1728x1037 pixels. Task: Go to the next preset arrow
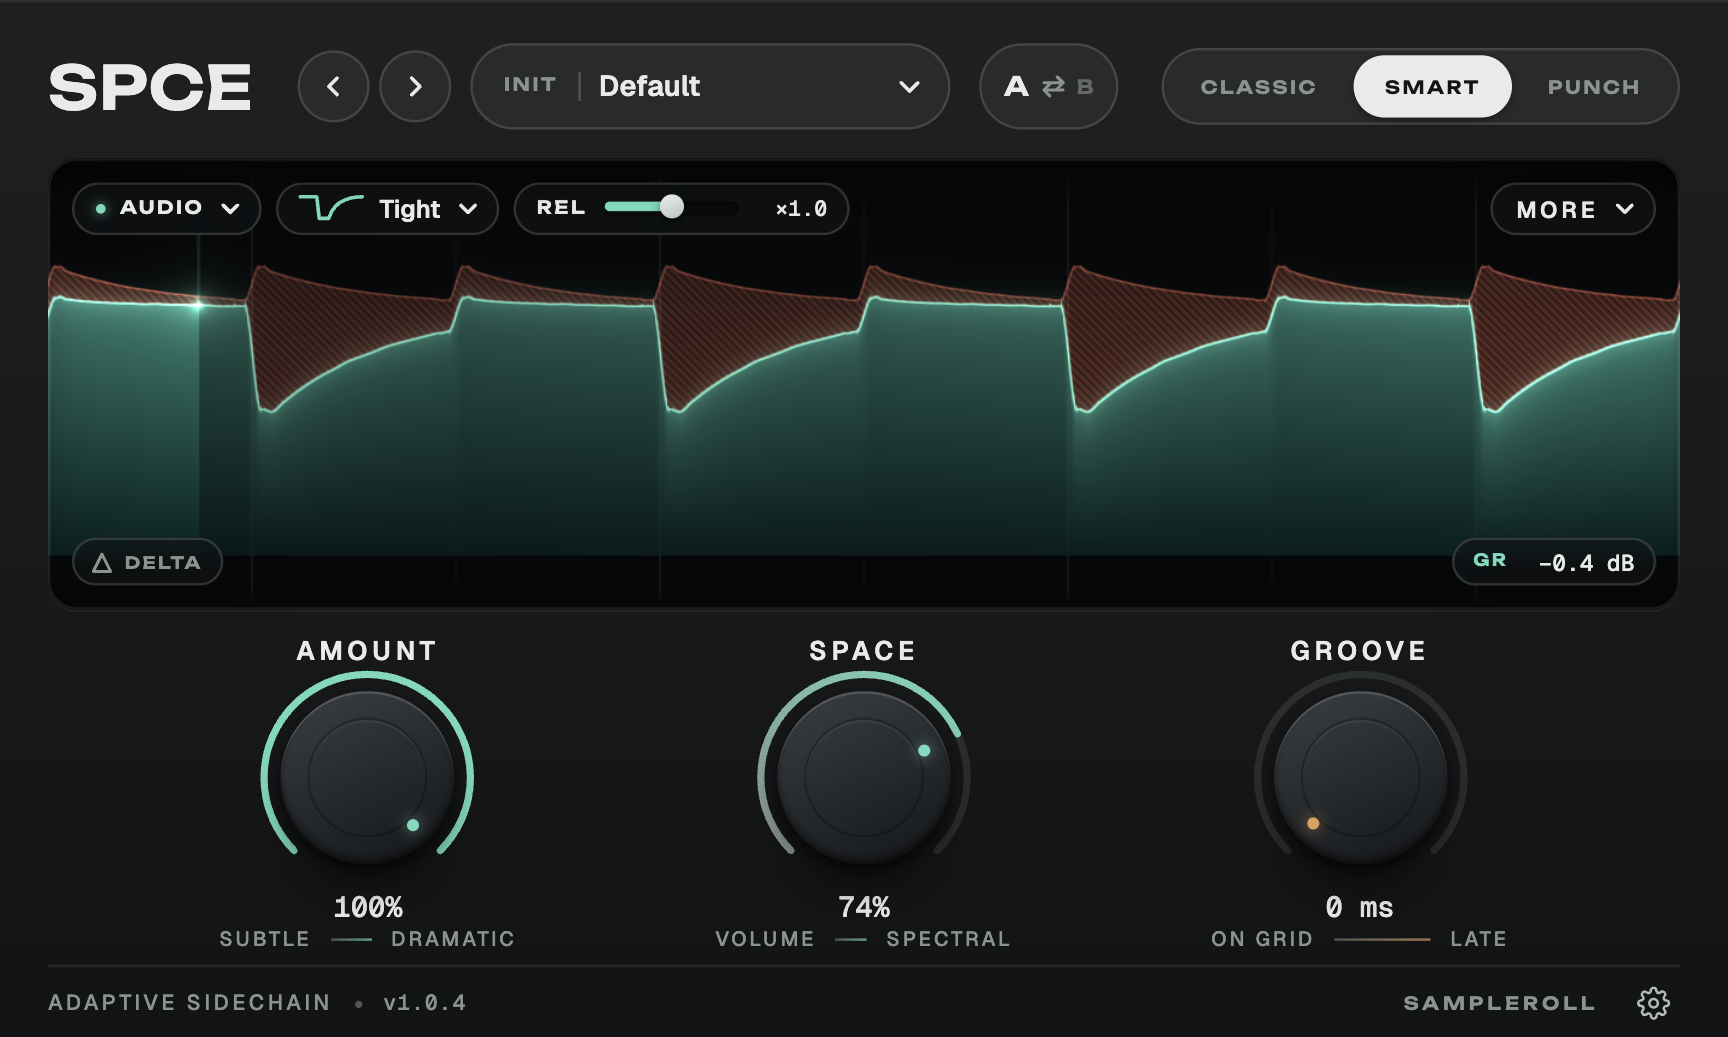coord(415,87)
